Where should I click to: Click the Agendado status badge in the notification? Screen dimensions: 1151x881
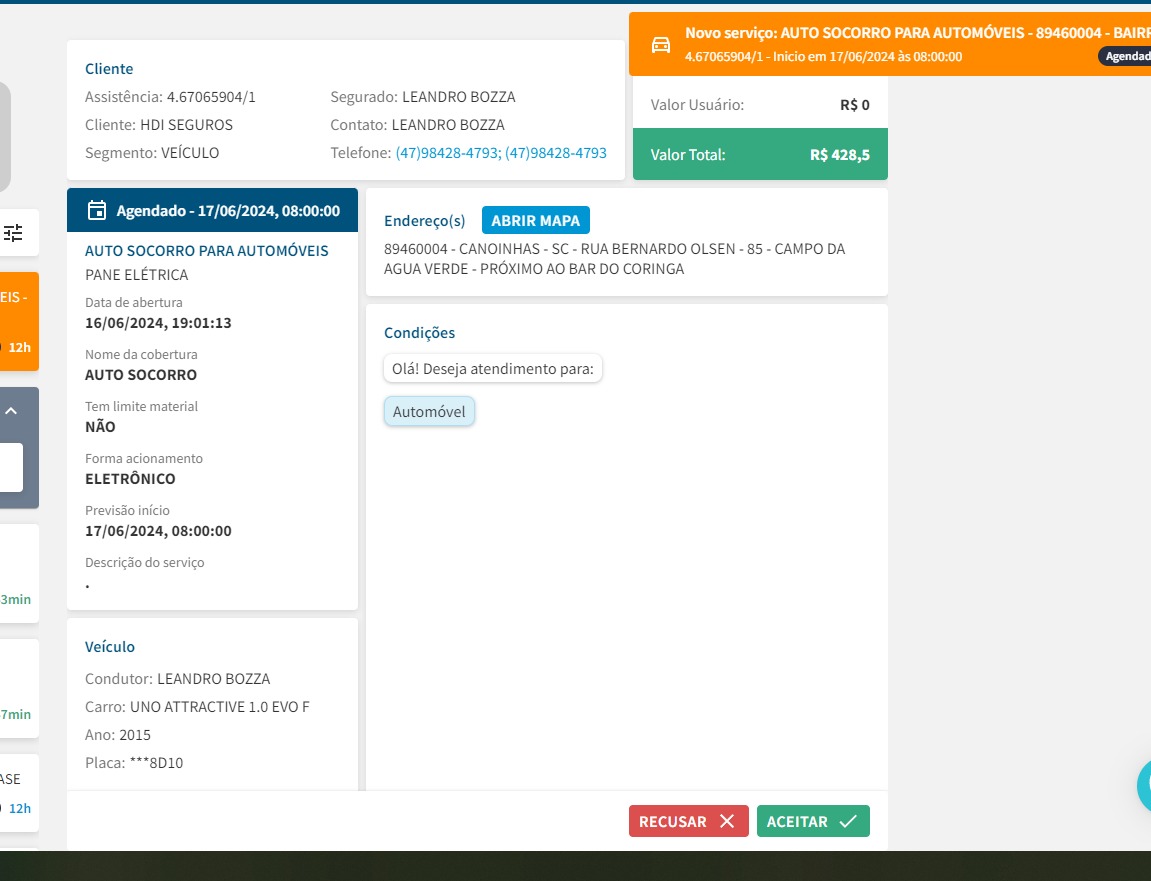pos(1125,56)
